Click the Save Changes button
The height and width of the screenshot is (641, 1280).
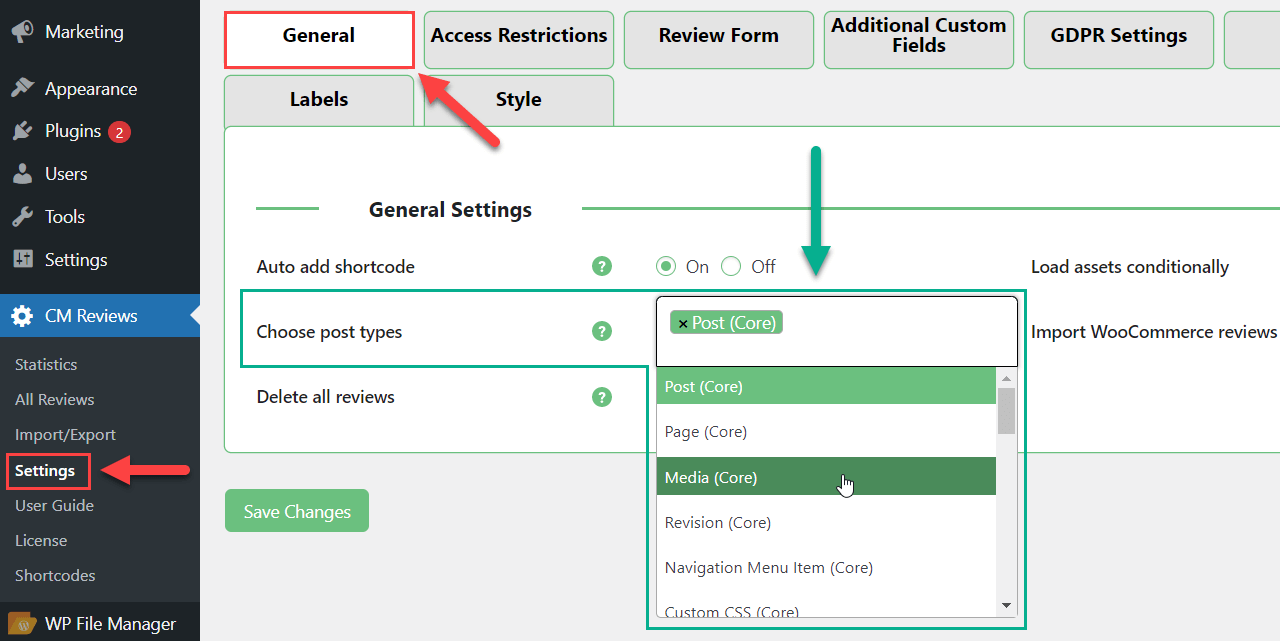point(297,511)
